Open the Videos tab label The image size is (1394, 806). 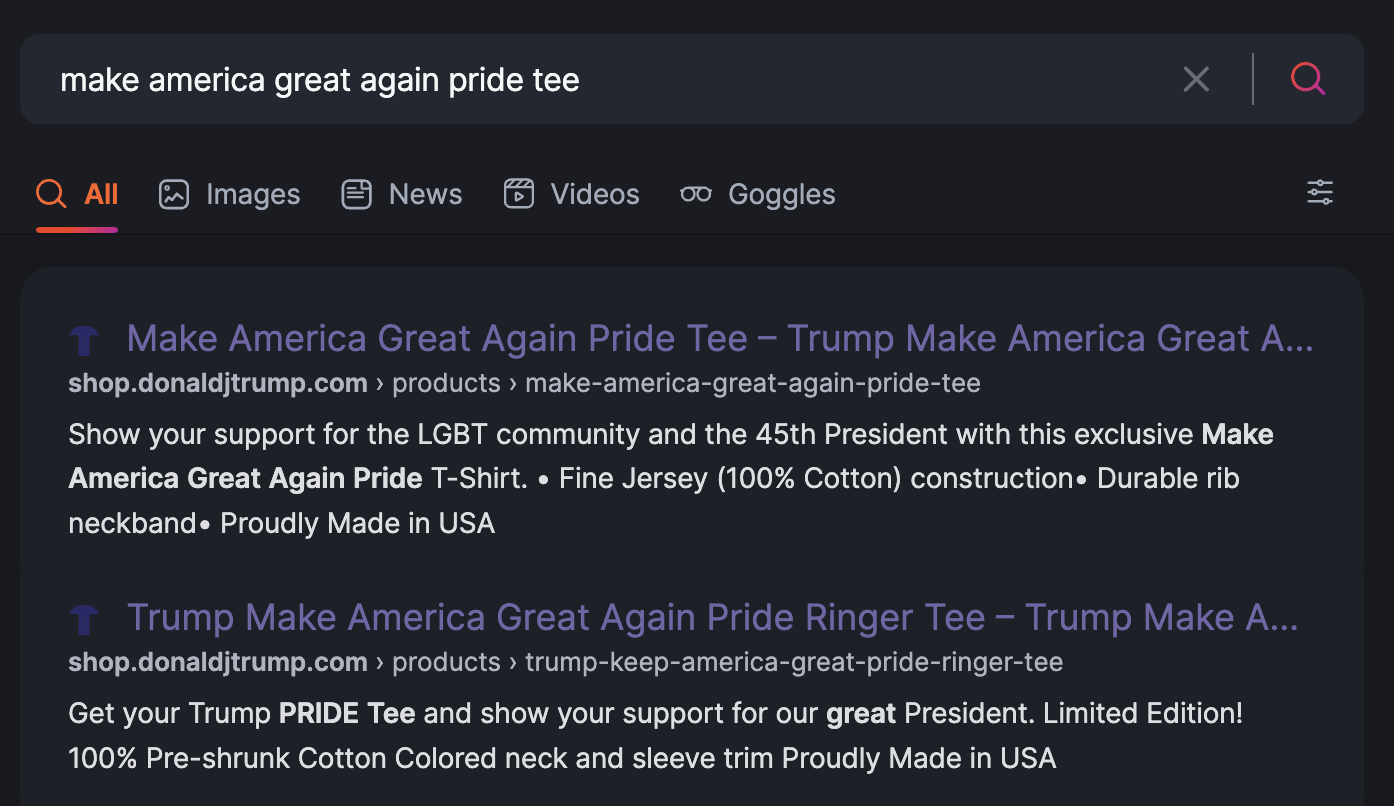tap(595, 194)
